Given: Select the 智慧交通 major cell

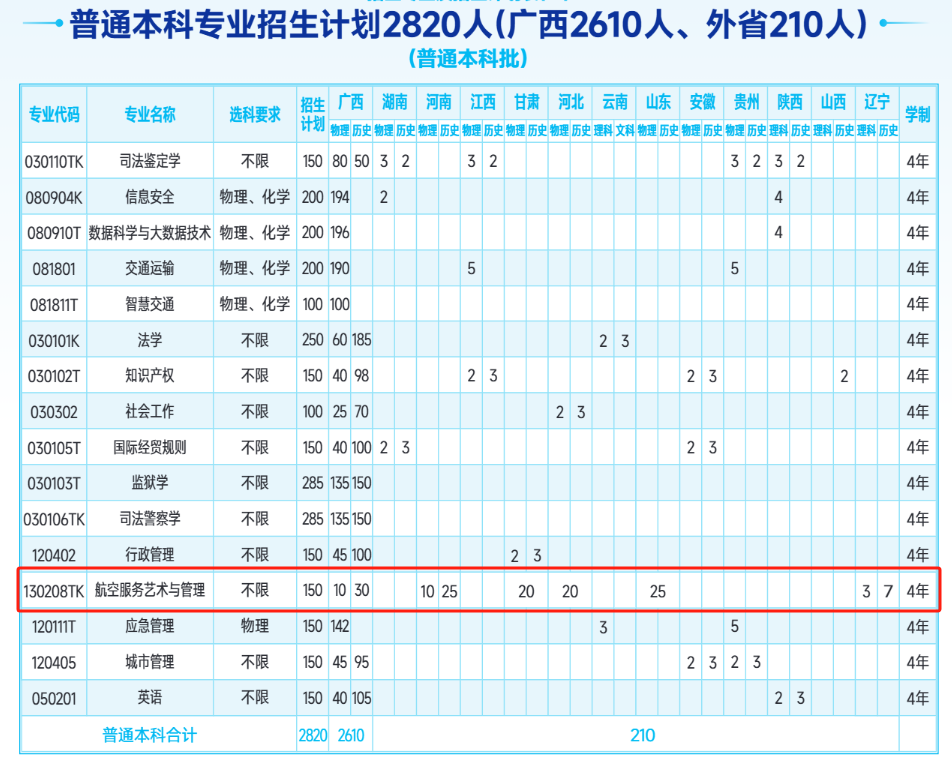Looking at the screenshot, I should [150, 304].
